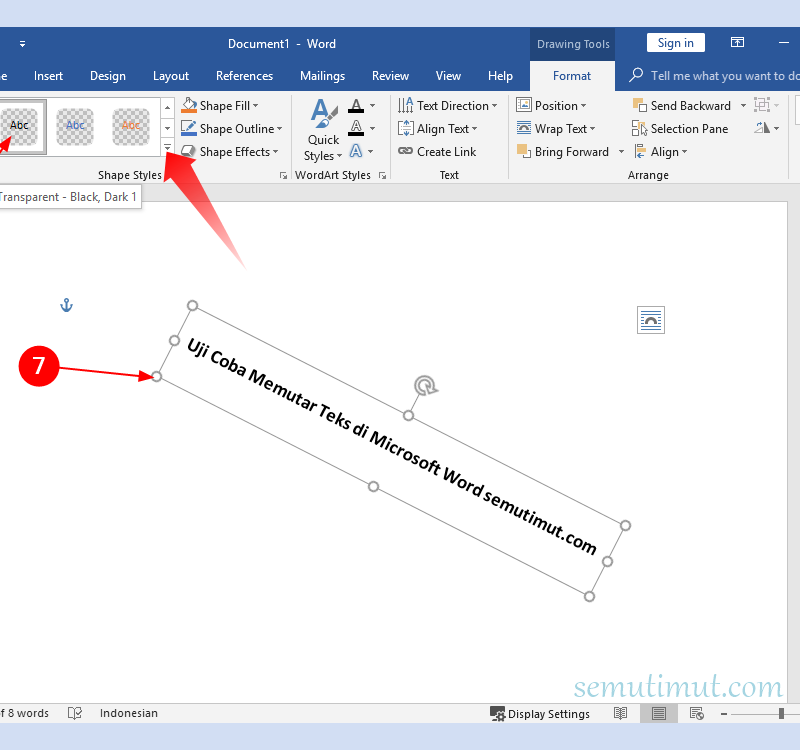Screen dimensions: 800x750
Task: Expand the Bring Forward dropdown arrow
Action: [x=621, y=152]
